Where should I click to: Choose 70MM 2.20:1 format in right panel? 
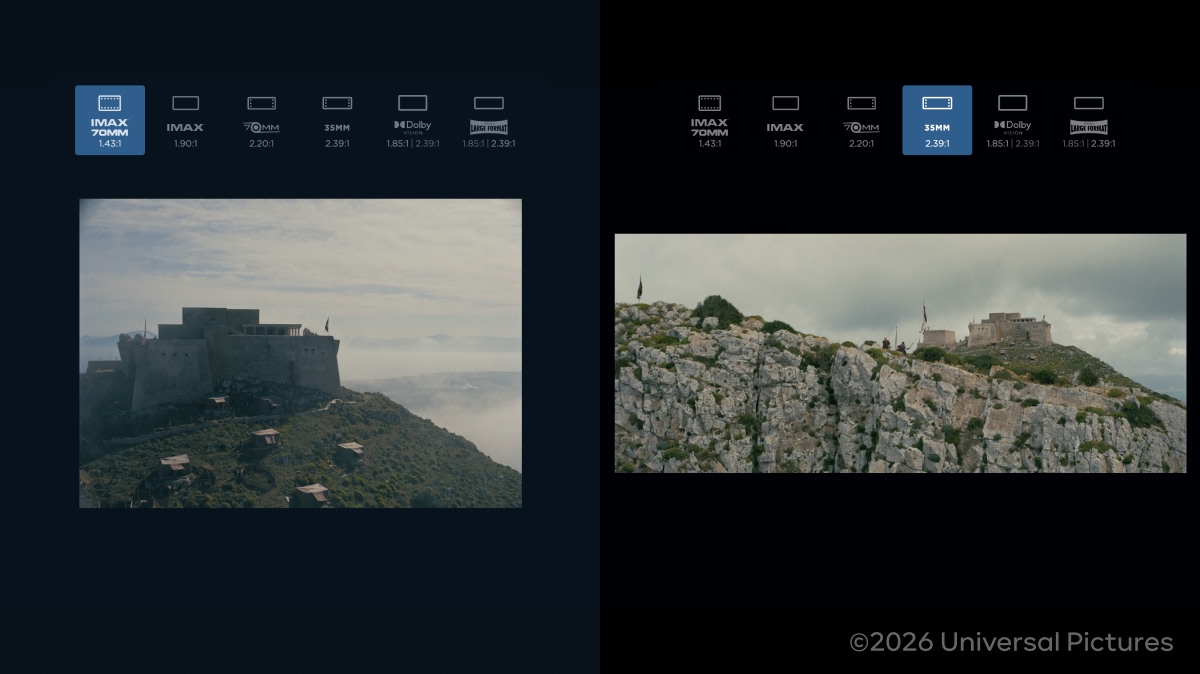coord(861,120)
